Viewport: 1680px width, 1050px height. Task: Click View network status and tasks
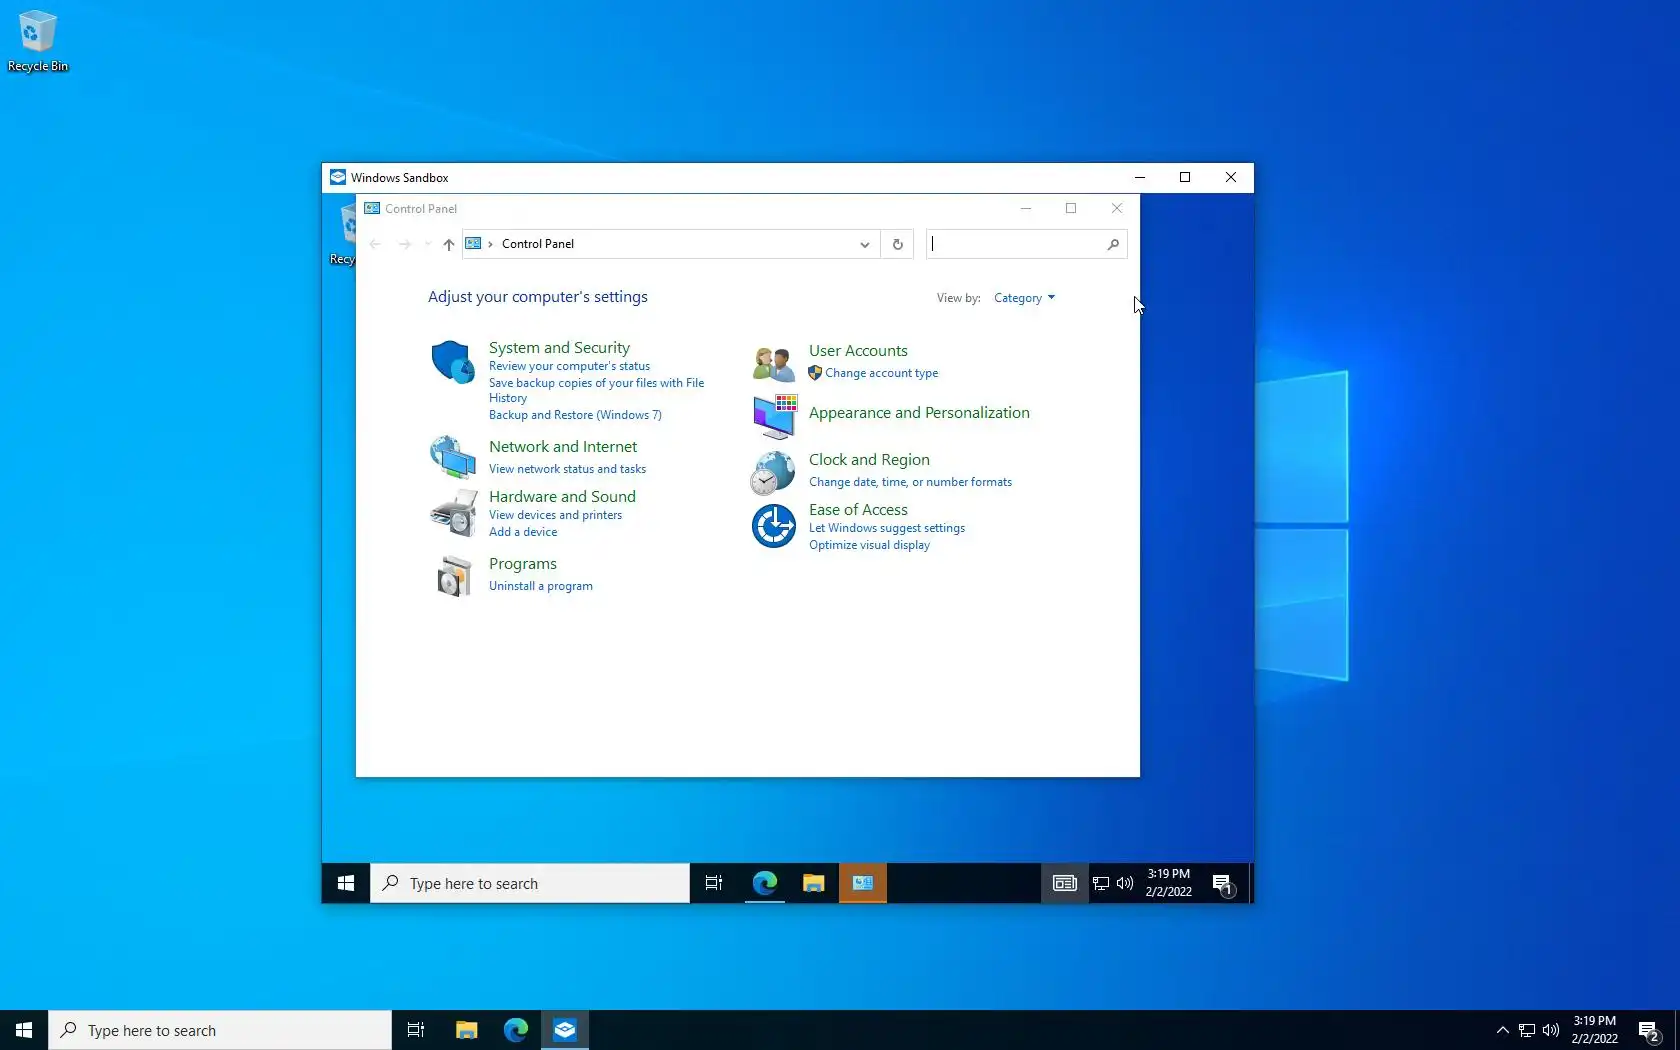(x=567, y=469)
